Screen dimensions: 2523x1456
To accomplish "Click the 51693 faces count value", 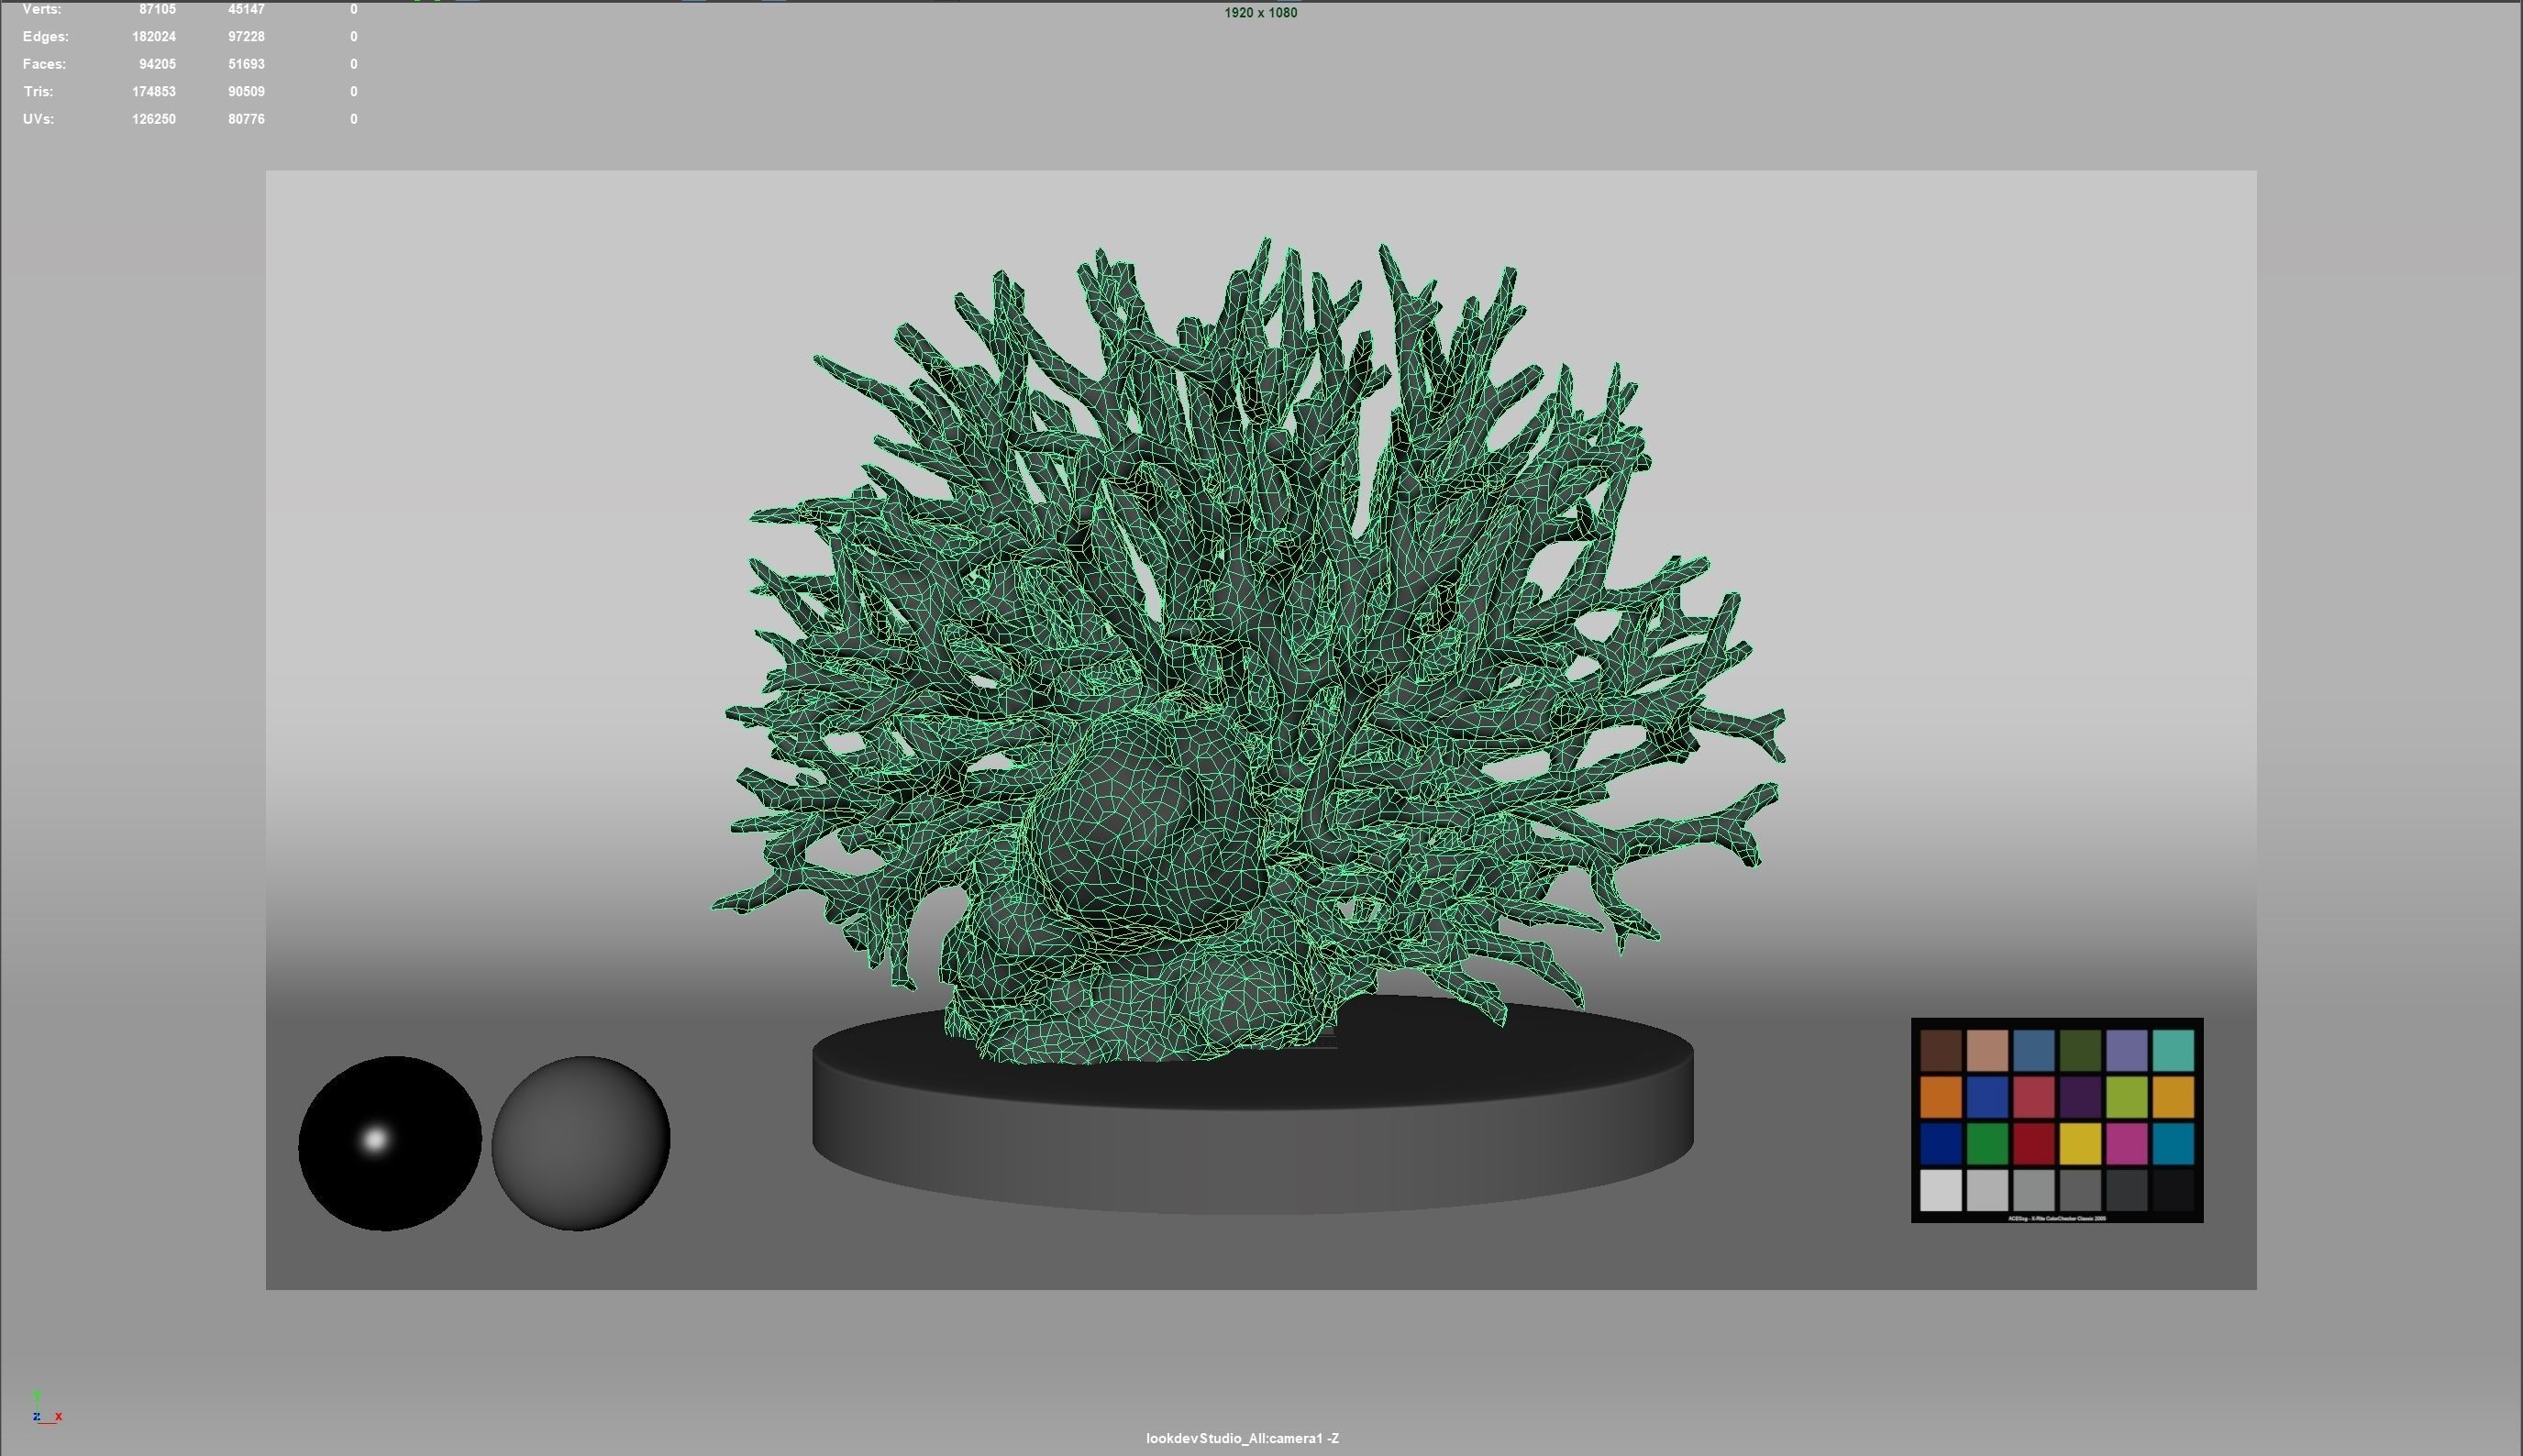I will (x=246, y=64).
